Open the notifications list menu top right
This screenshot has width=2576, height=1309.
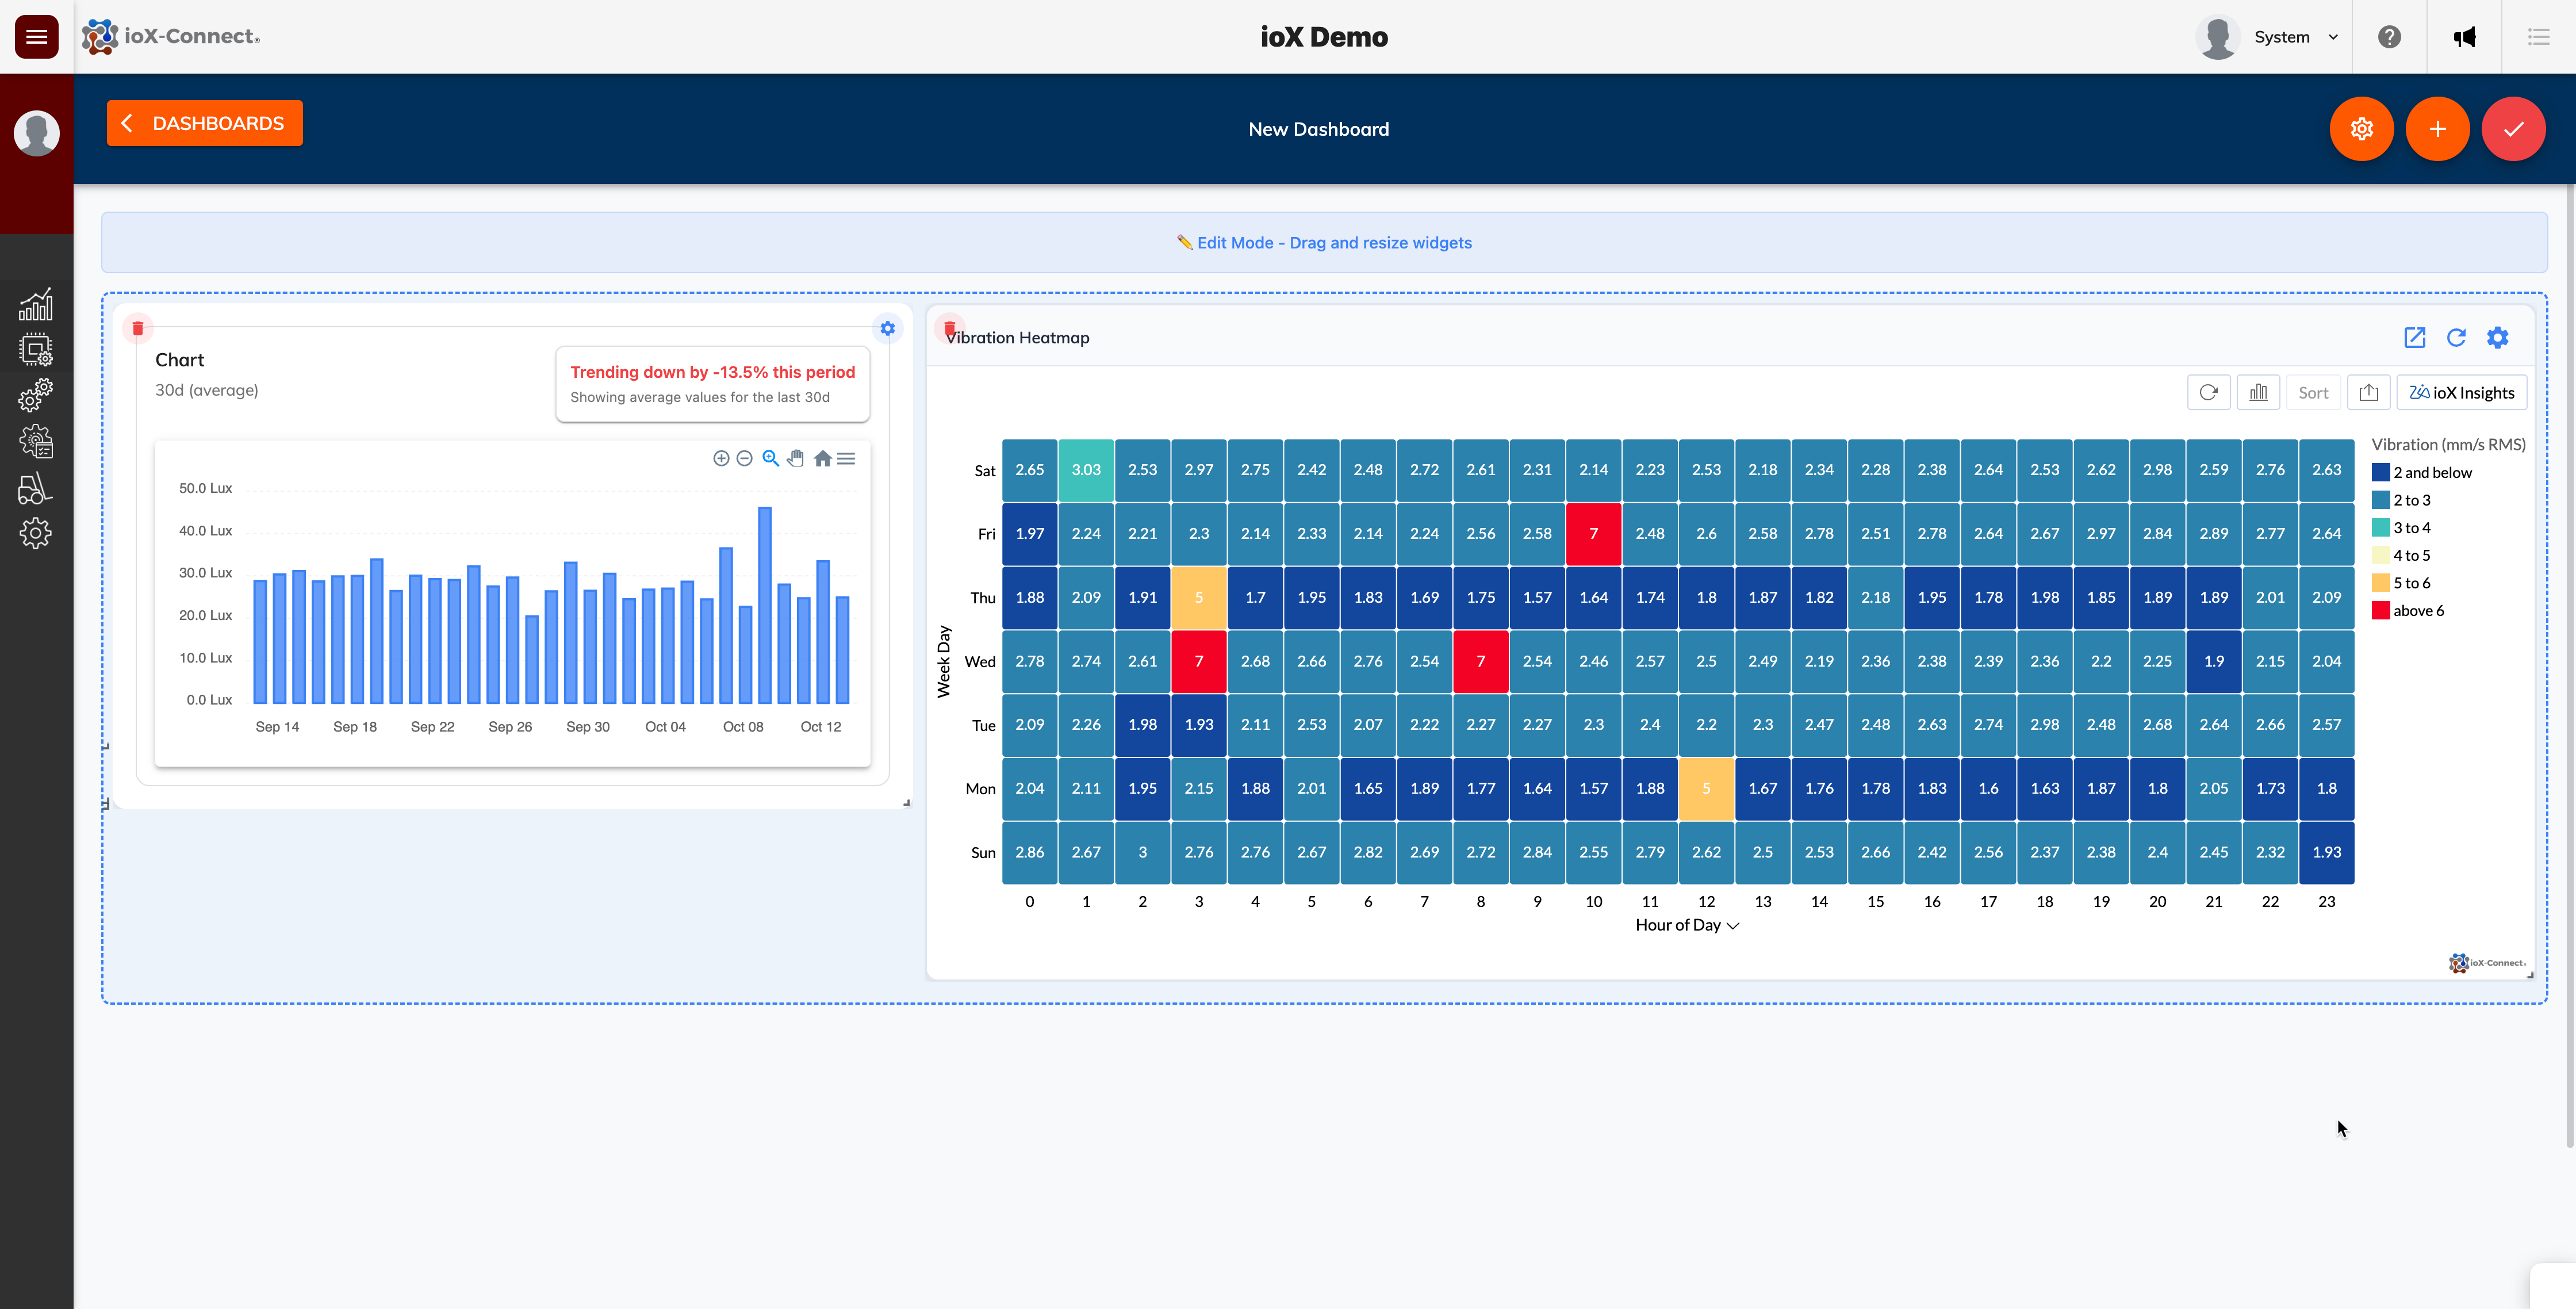(2540, 37)
